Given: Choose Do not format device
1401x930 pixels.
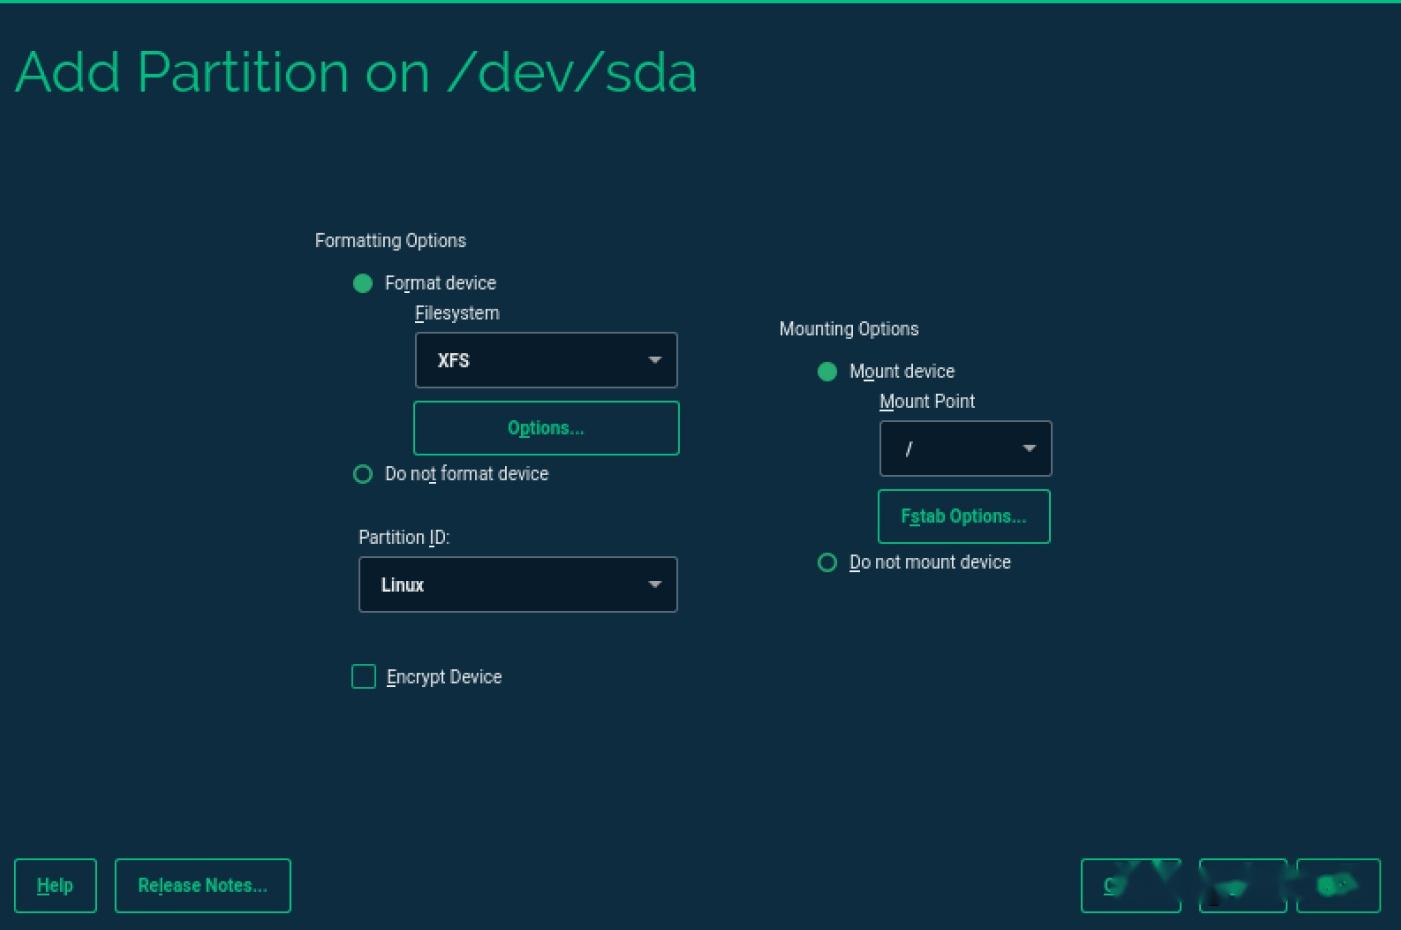Looking at the screenshot, I should [362, 474].
